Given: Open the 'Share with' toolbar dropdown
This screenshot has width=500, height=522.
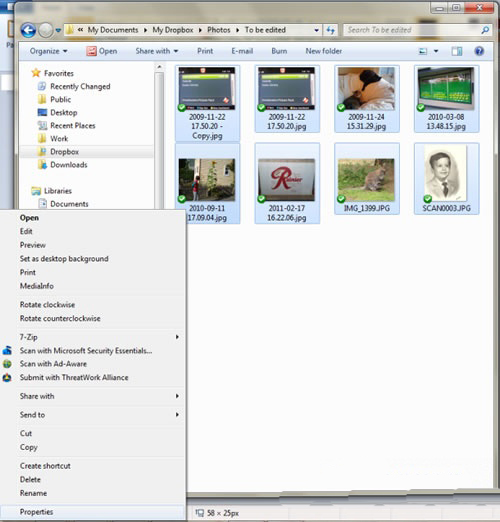Looking at the screenshot, I should point(157,51).
